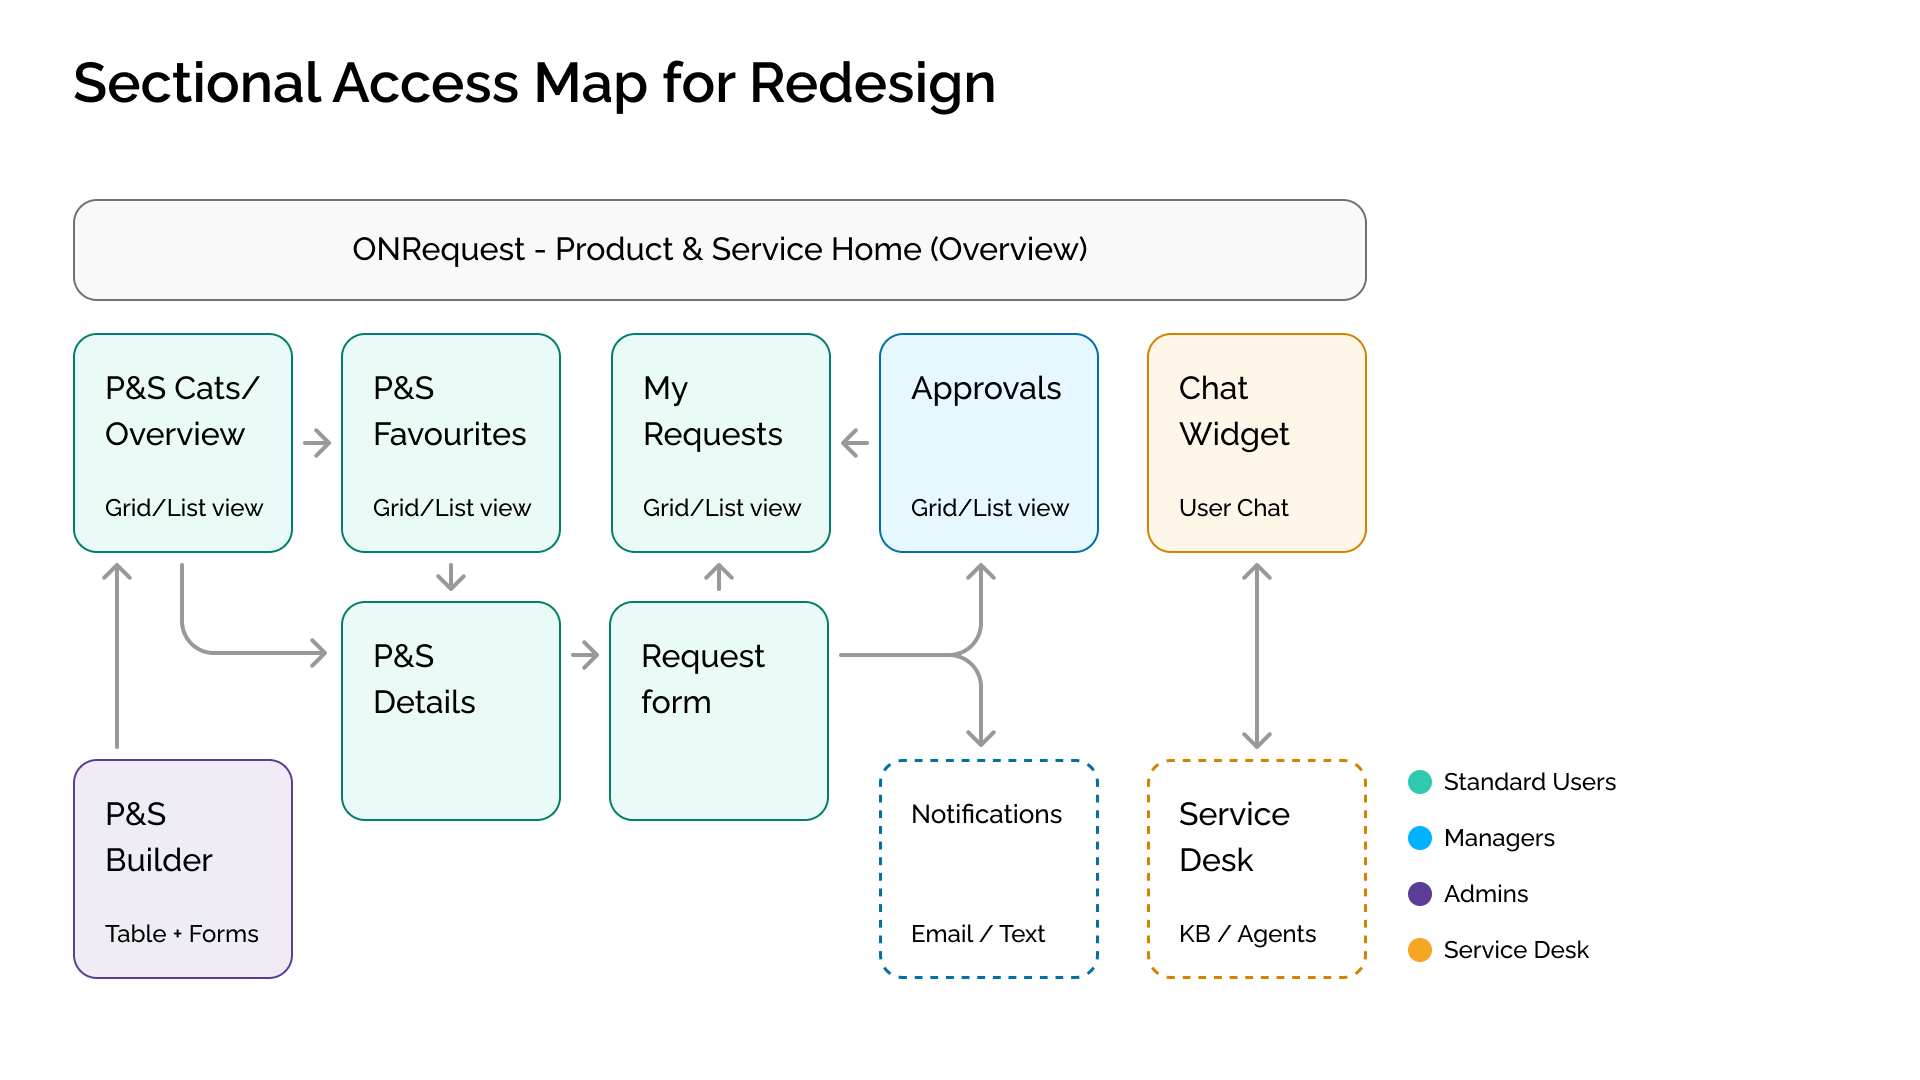Click the orange Service Desk legend dot
The width and height of the screenshot is (1920, 1080).
(x=1419, y=950)
